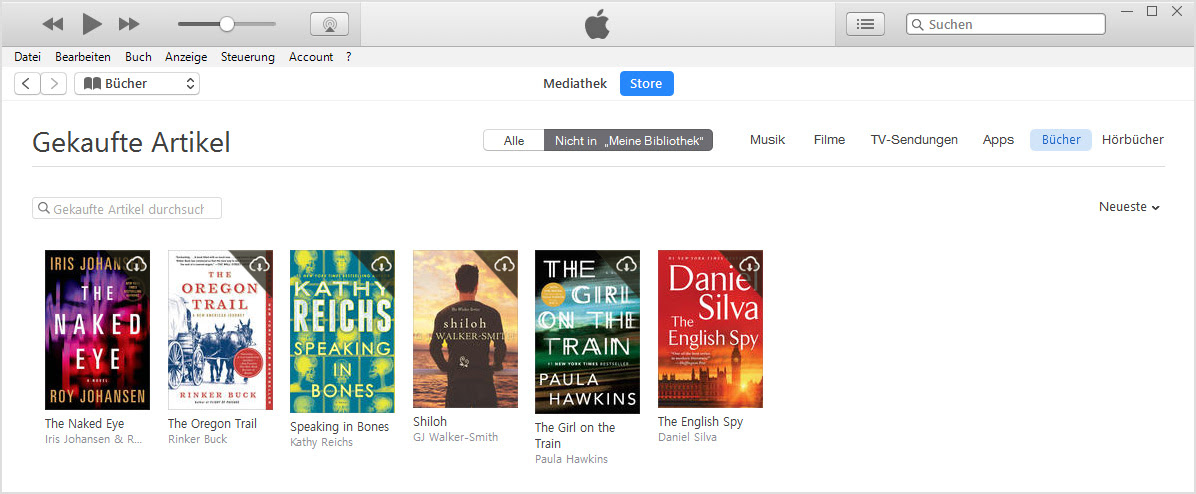The image size is (1196, 494).
Task: Maximize the iTunes window
Action: tap(1152, 11)
